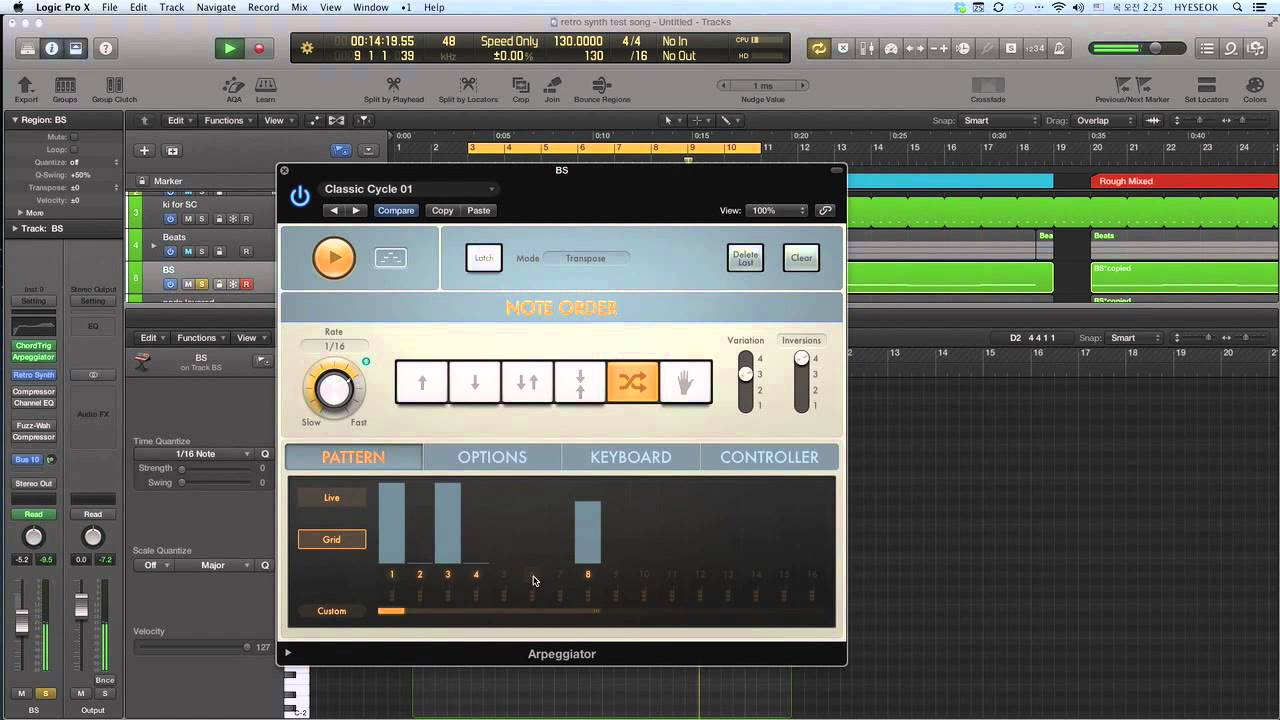Select the PATTERN tab

pos(353,457)
